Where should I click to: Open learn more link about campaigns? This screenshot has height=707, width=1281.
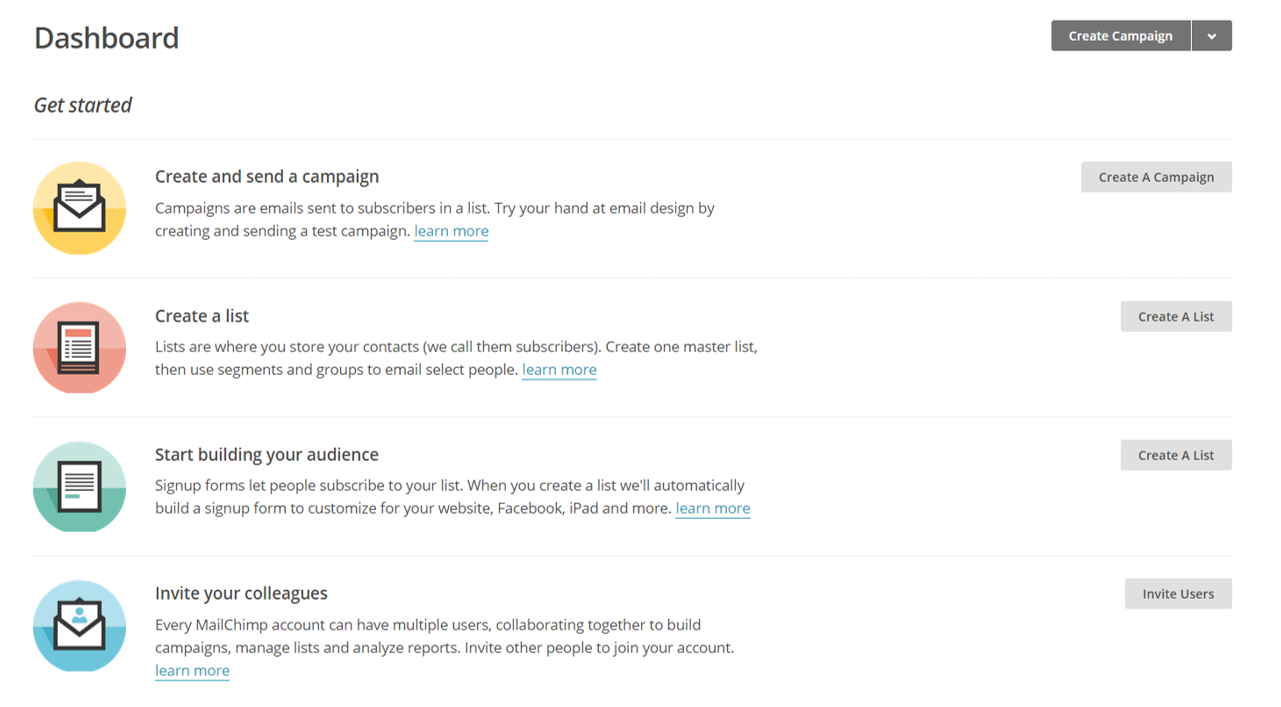coord(452,231)
